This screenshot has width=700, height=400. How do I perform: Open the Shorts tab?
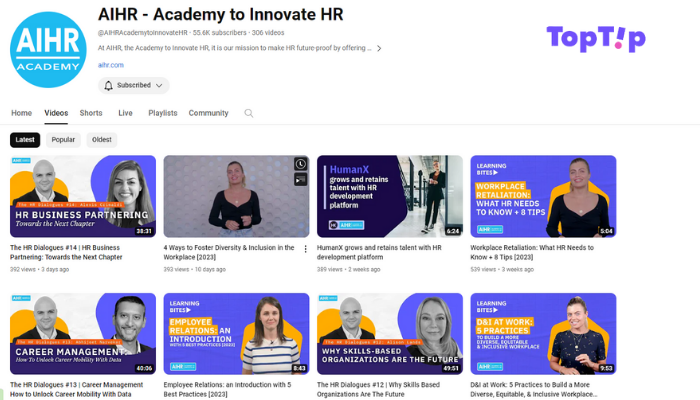(x=91, y=113)
